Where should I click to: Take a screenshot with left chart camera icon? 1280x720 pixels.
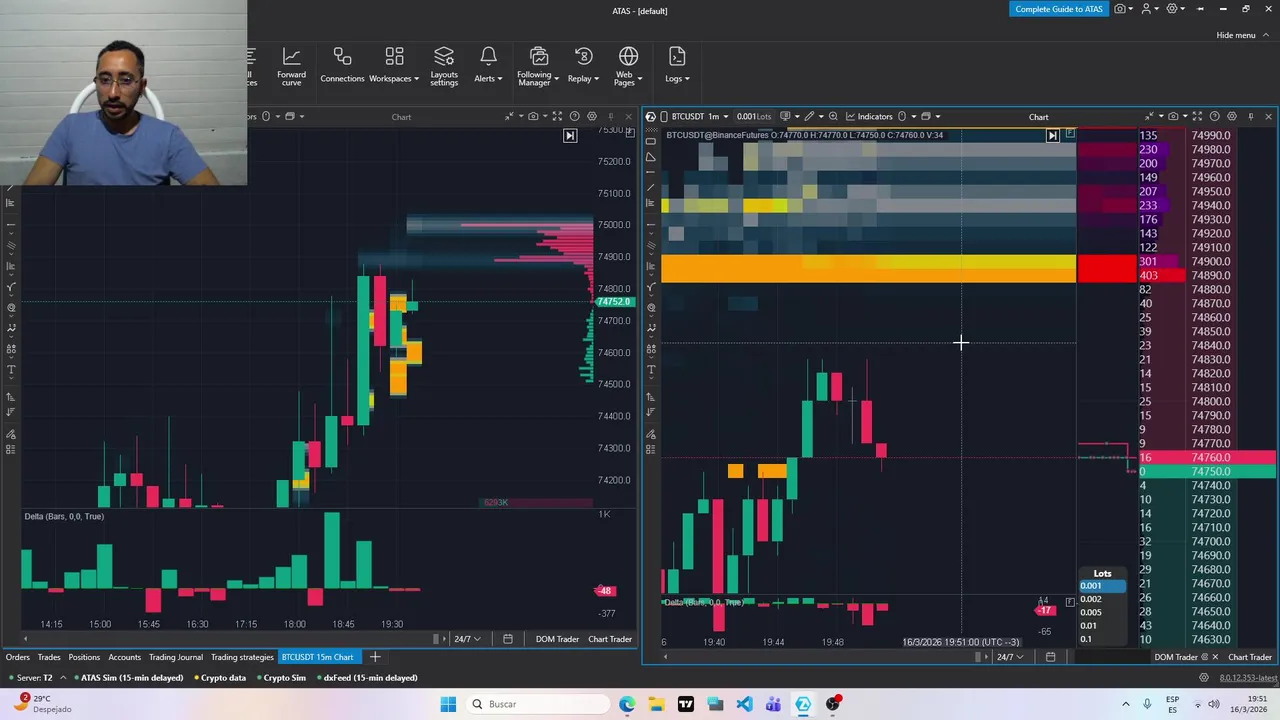pyautogui.click(x=535, y=117)
